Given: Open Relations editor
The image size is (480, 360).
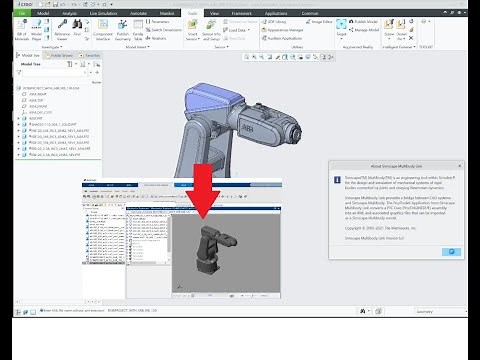Looking at the screenshot, I should click(x=156, y=38).
